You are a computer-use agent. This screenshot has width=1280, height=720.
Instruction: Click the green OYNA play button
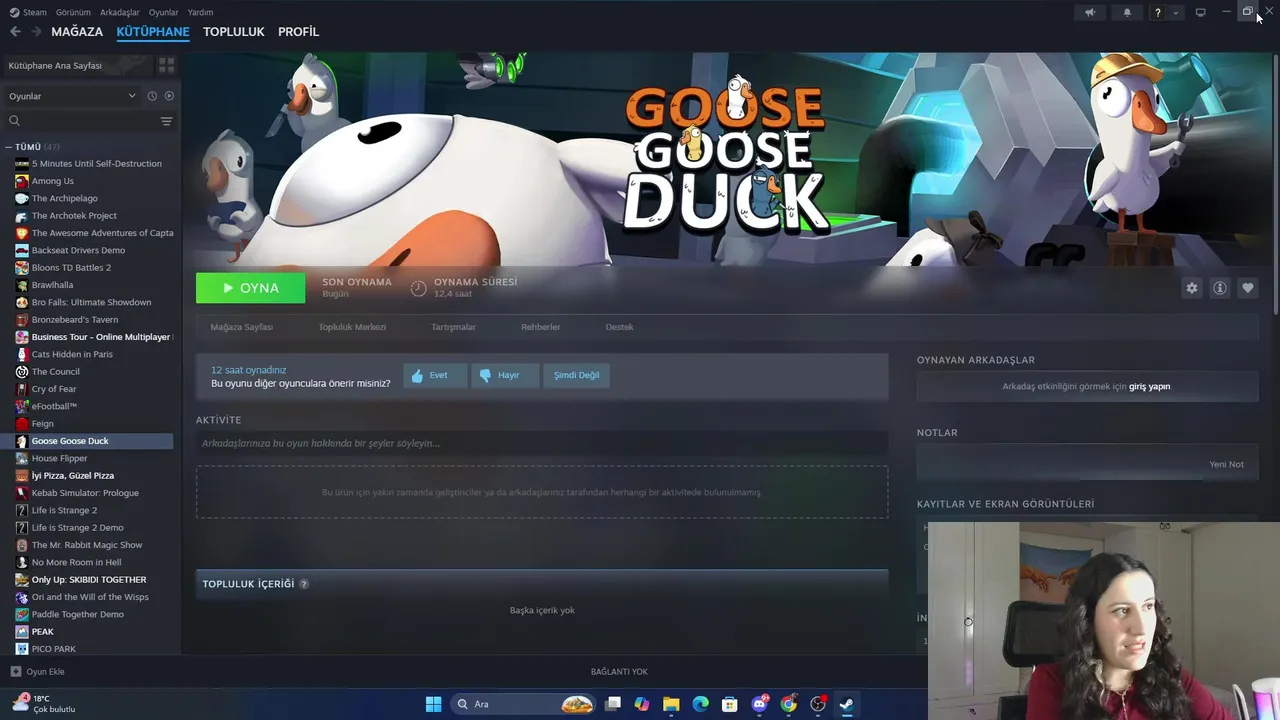[x=251, y=288]
